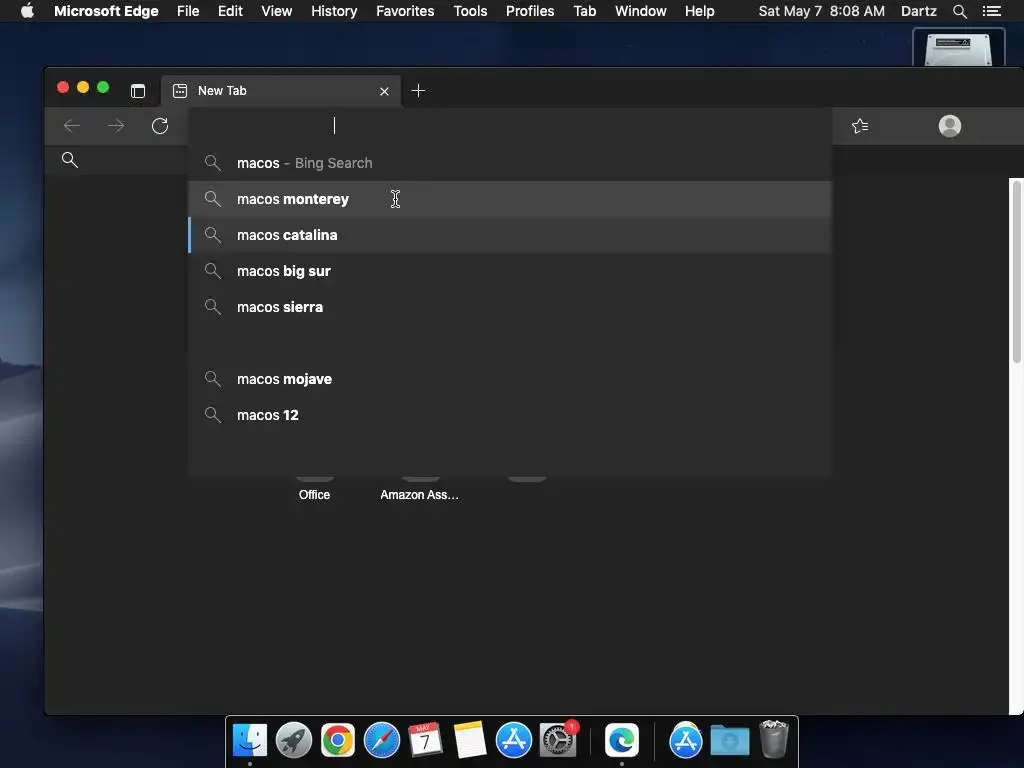This screenshot has width=1024, height=768.
Task: Open Spotlight search in the menu bar
Action: (x=959, y=11)
